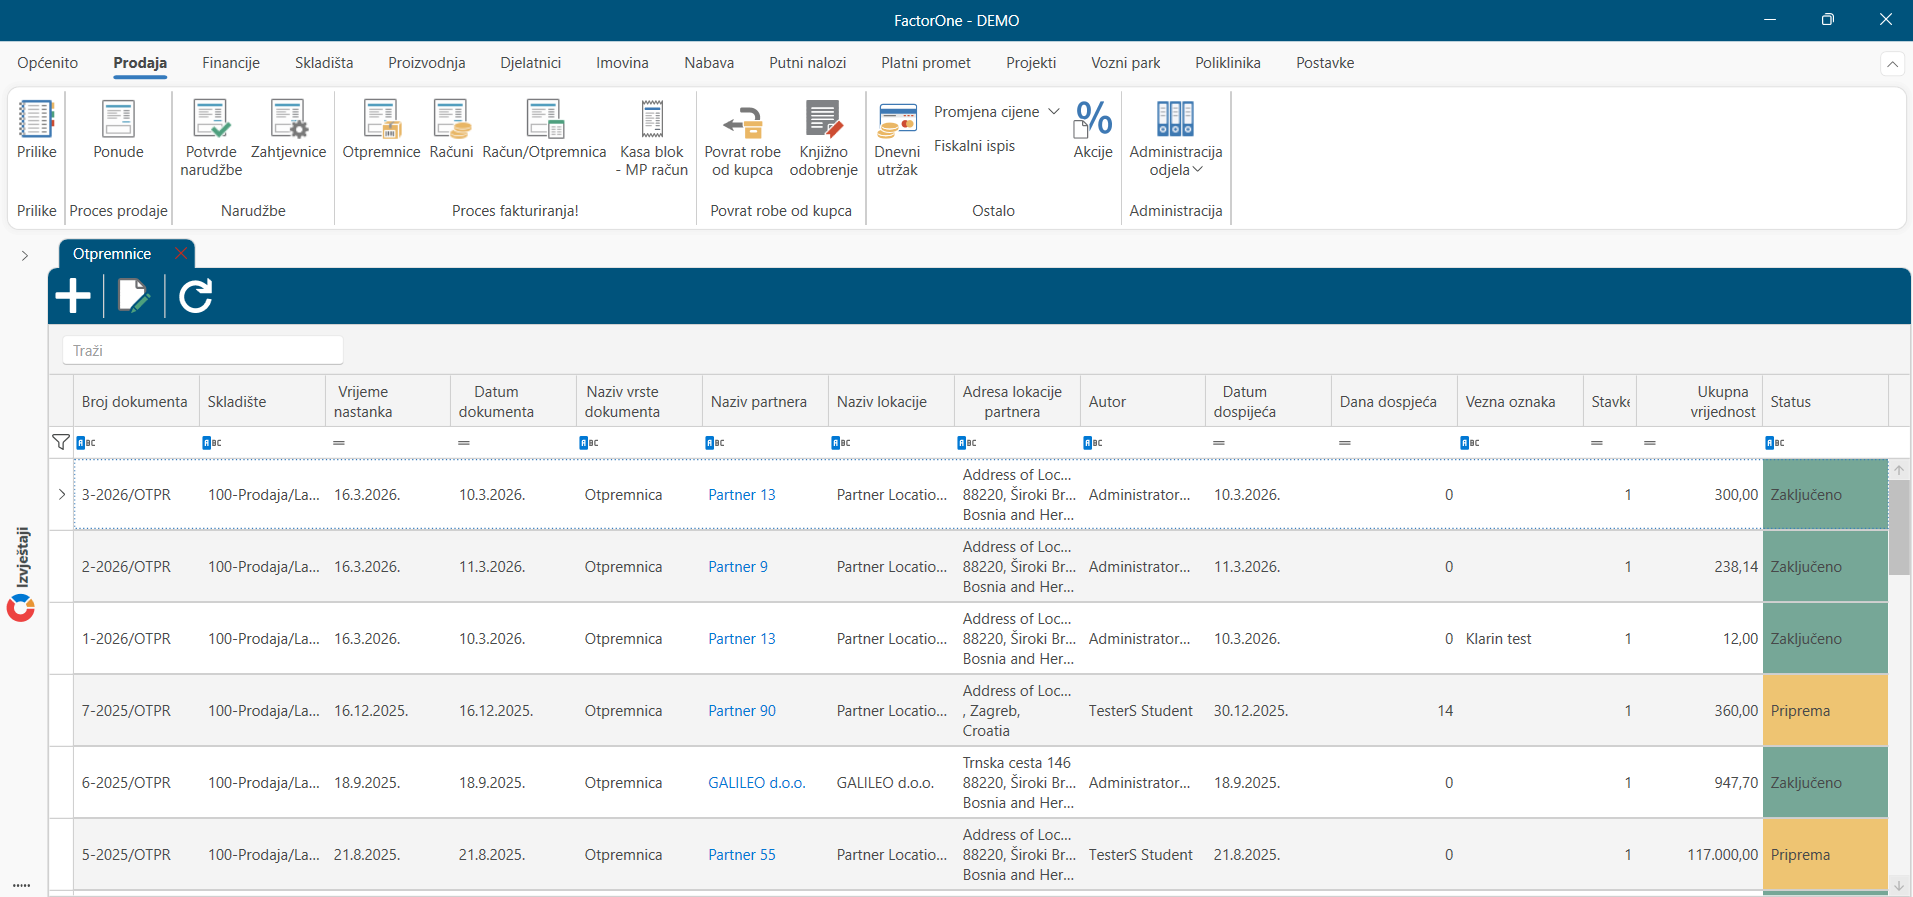The image size is (1913, 897).
Task: Add a new otpremnica with plus icon
Action: point(73,296)
